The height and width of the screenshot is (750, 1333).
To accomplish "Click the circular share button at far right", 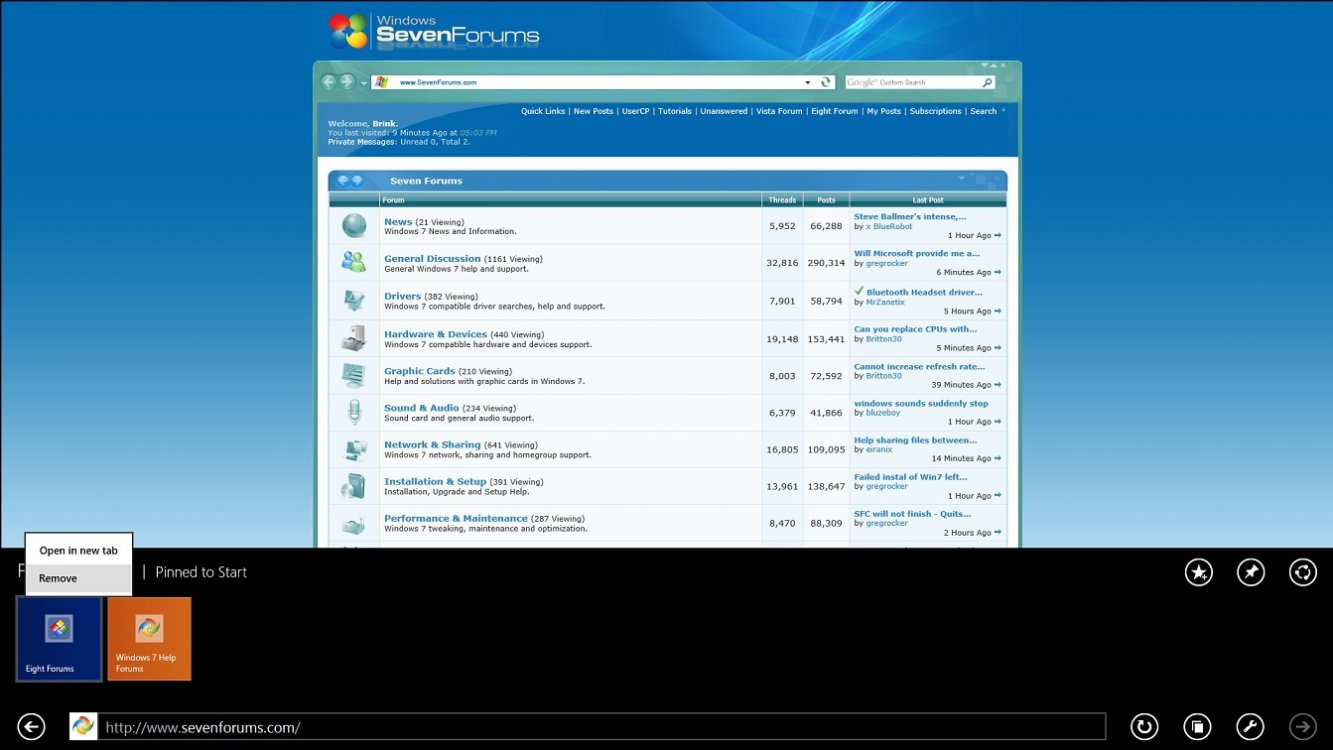I will (x=1303, y=572).
